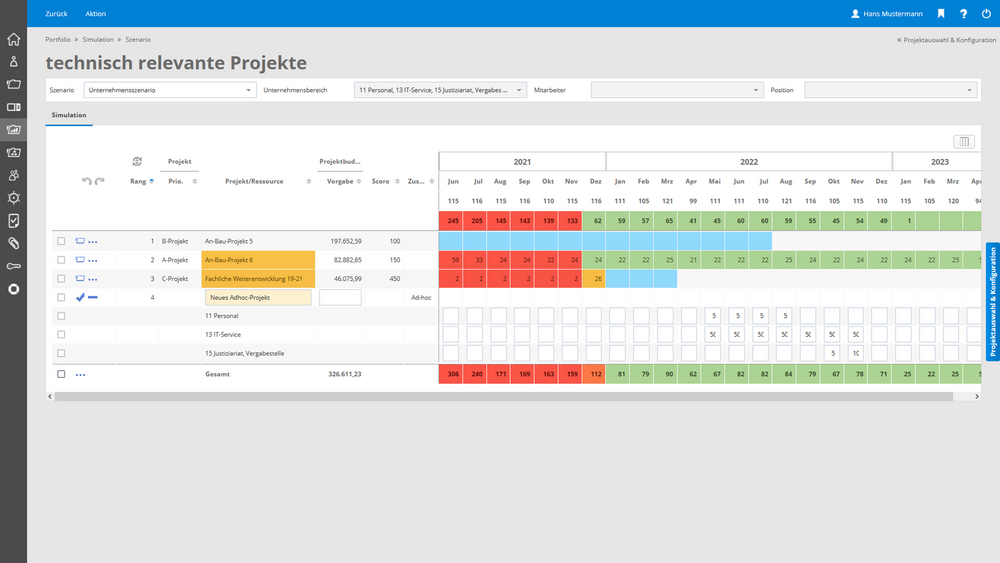Image resolution: width=1000 pixels, height=563 pixels.
Task: Confirm the ad-hoc project with the checkmark icon
Action: [80, 297]
